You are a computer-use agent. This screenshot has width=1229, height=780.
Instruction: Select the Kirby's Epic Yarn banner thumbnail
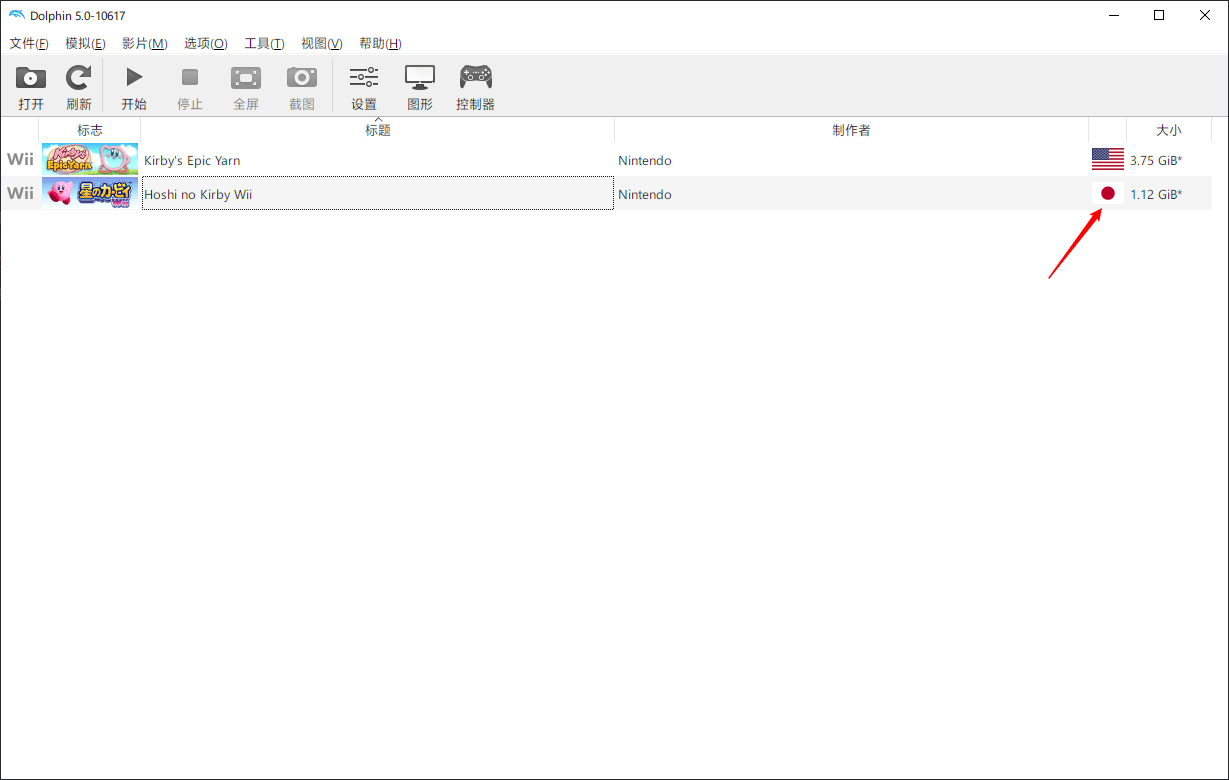pyautogui.click(x=90, y=160)
